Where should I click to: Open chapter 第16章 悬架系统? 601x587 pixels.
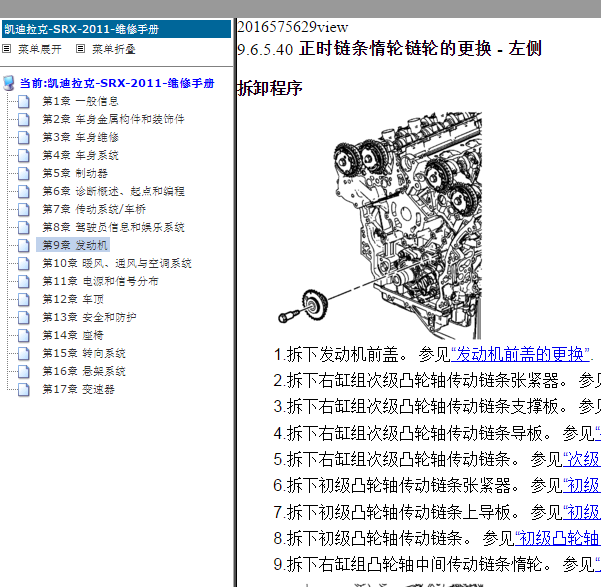click(84, 372)
